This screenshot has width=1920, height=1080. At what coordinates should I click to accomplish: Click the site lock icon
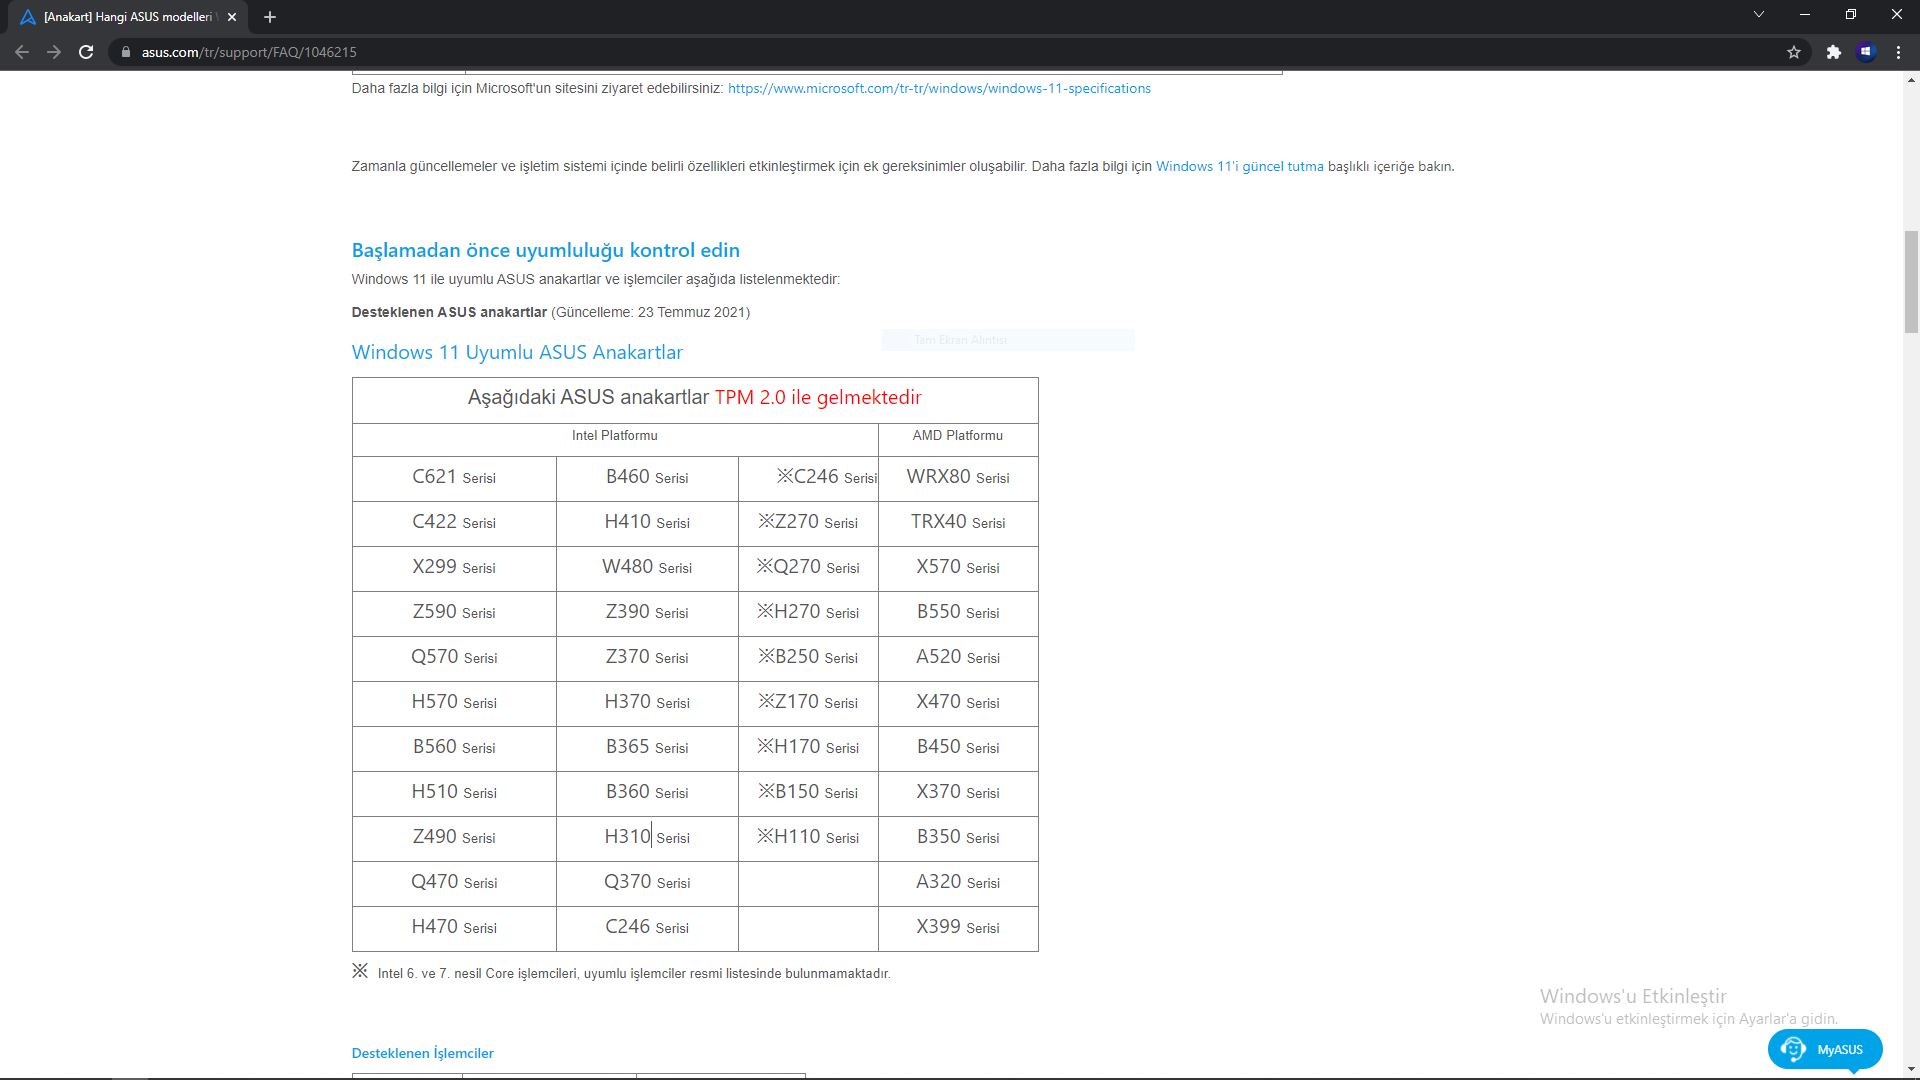126,52
